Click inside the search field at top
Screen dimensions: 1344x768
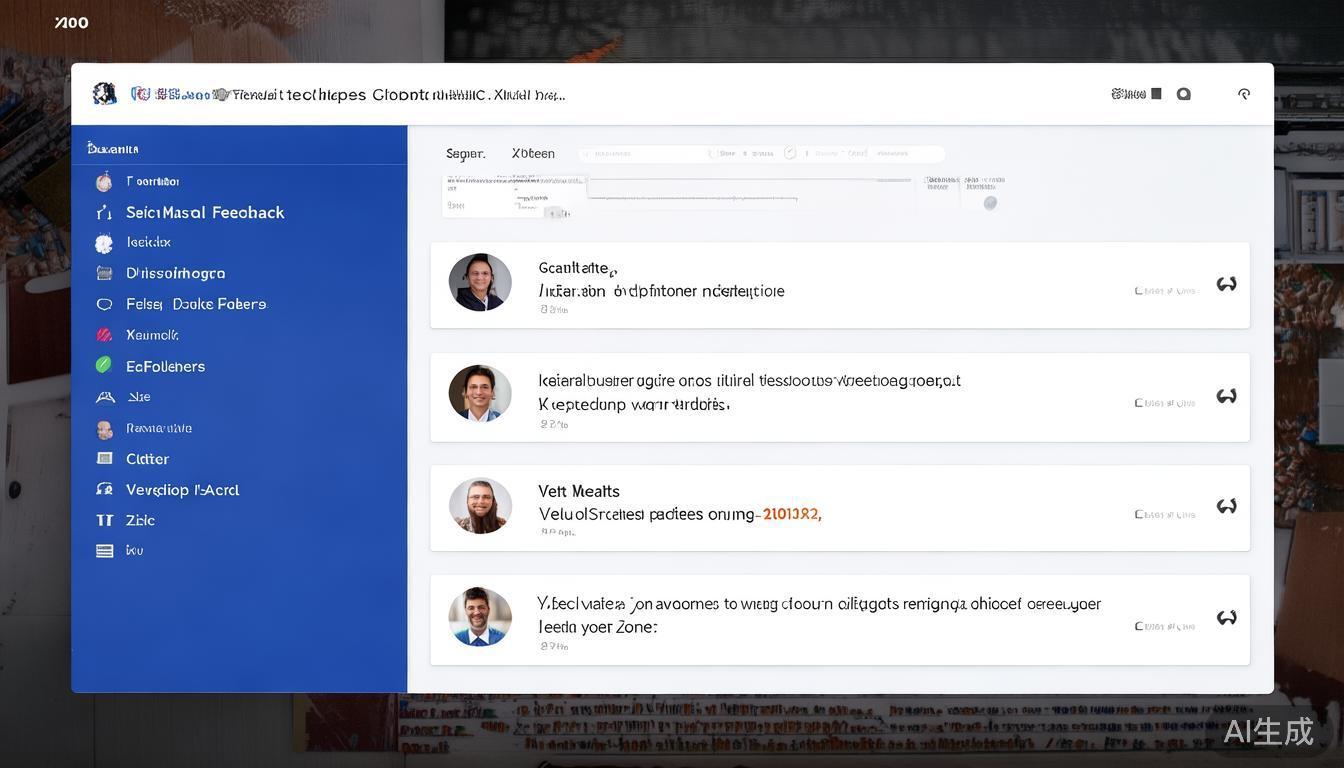coord(760,154)
